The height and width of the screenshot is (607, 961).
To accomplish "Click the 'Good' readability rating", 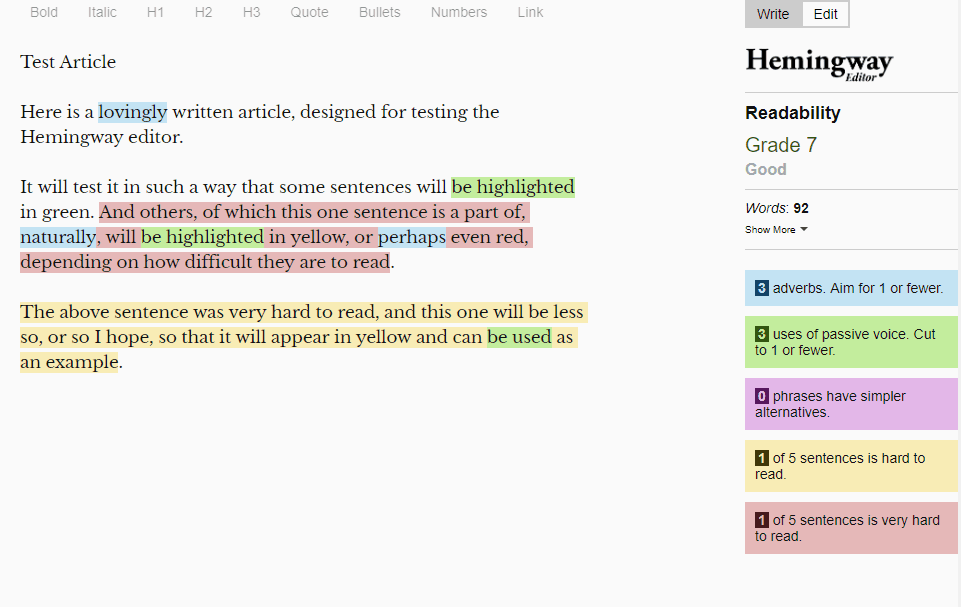I will (x=765, y=169).
